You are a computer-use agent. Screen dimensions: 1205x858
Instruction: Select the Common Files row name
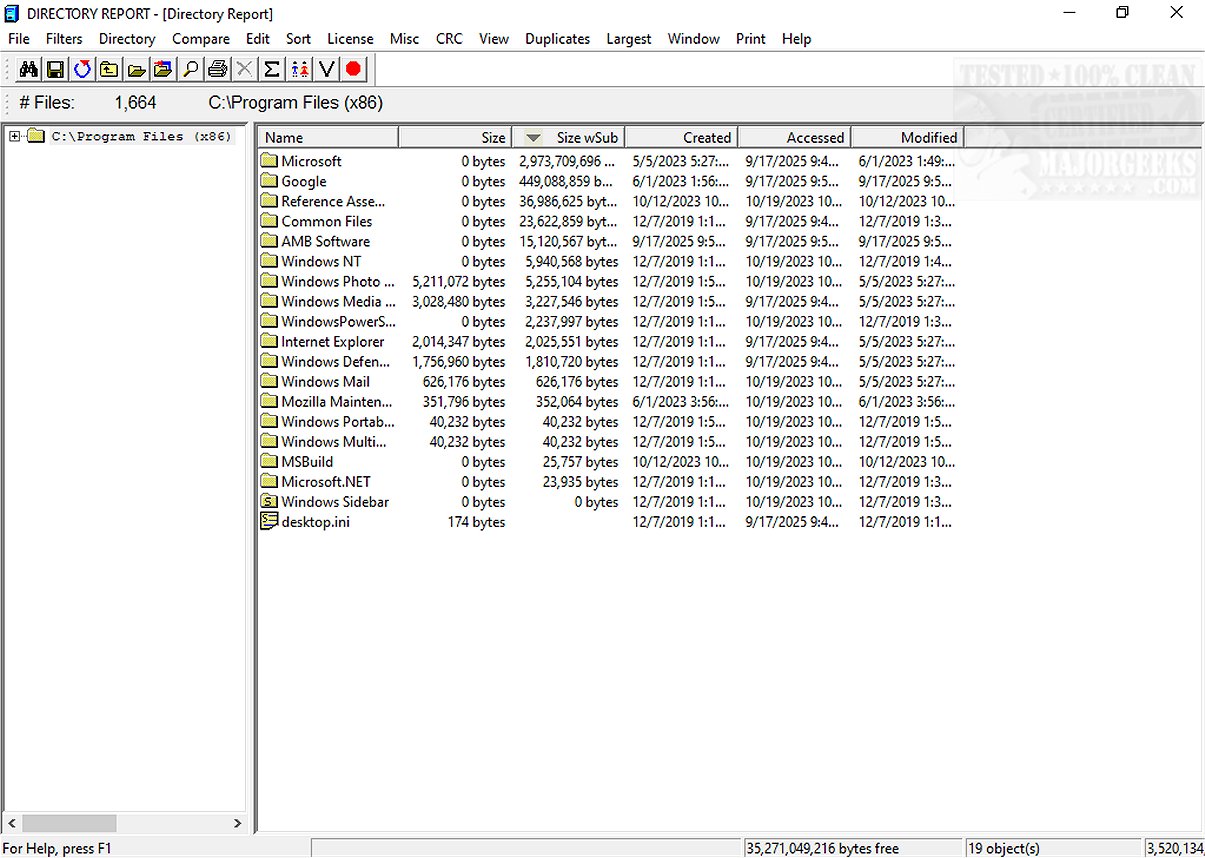(326, 221)
